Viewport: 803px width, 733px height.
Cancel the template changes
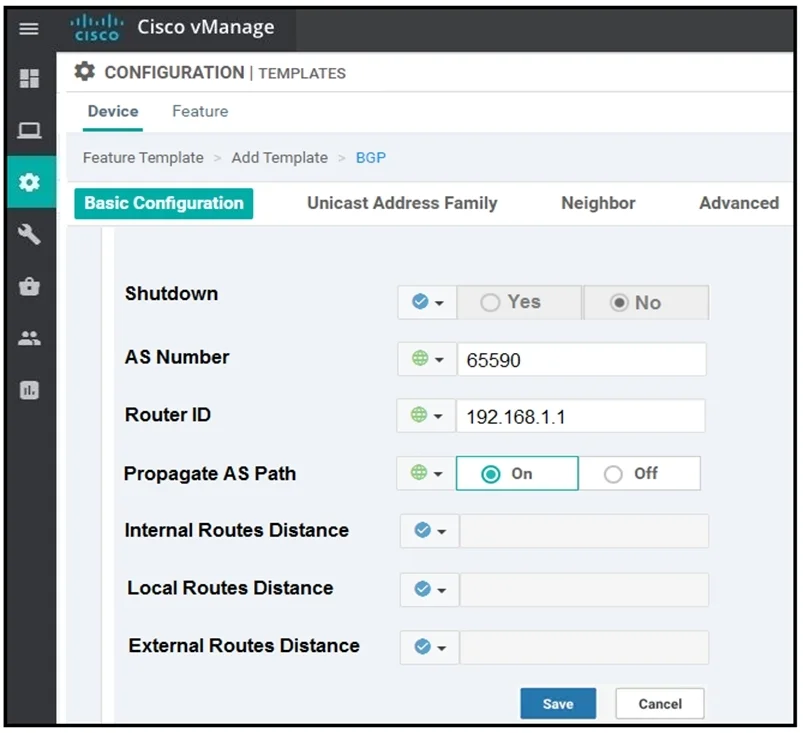660,703
